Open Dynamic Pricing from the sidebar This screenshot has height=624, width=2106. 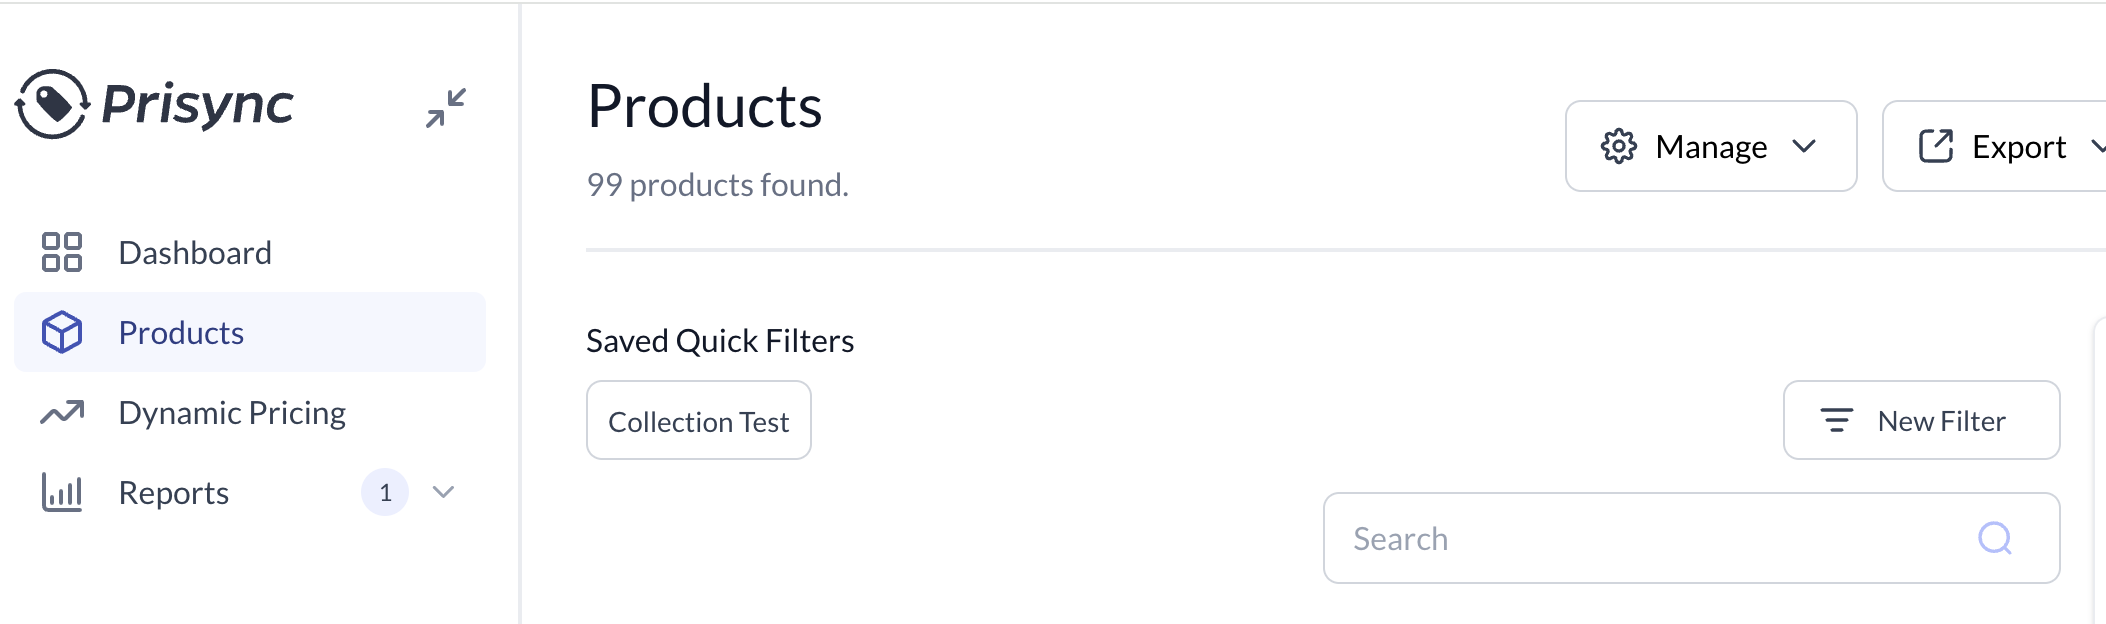232,413
